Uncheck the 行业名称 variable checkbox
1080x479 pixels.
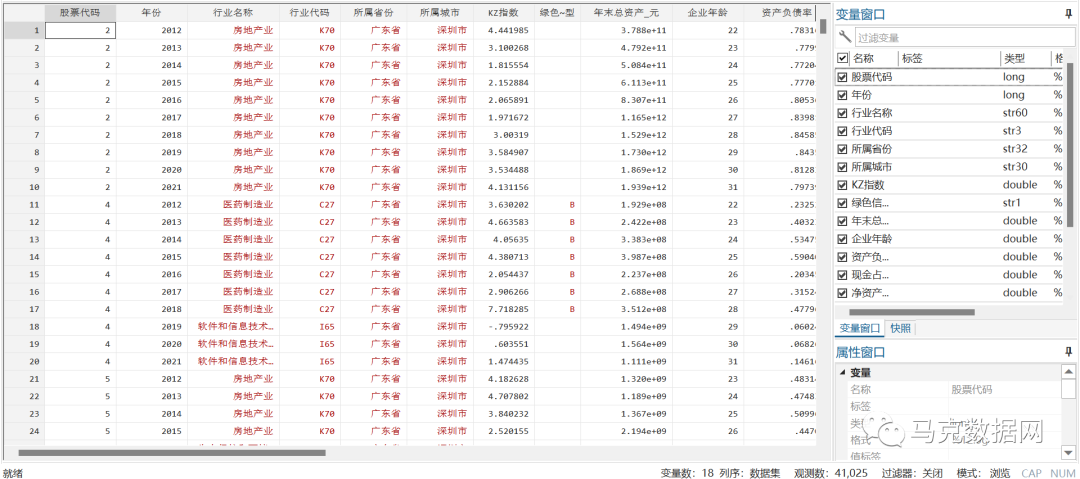pos(842,113)
